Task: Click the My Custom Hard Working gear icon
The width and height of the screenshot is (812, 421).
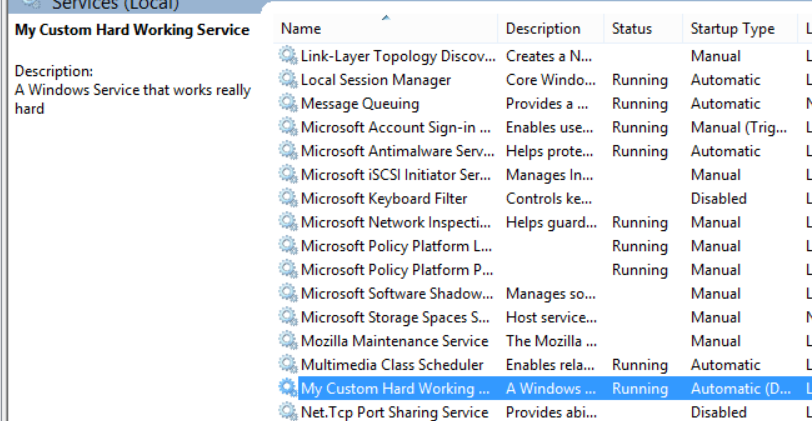Action: pos(288,389)
